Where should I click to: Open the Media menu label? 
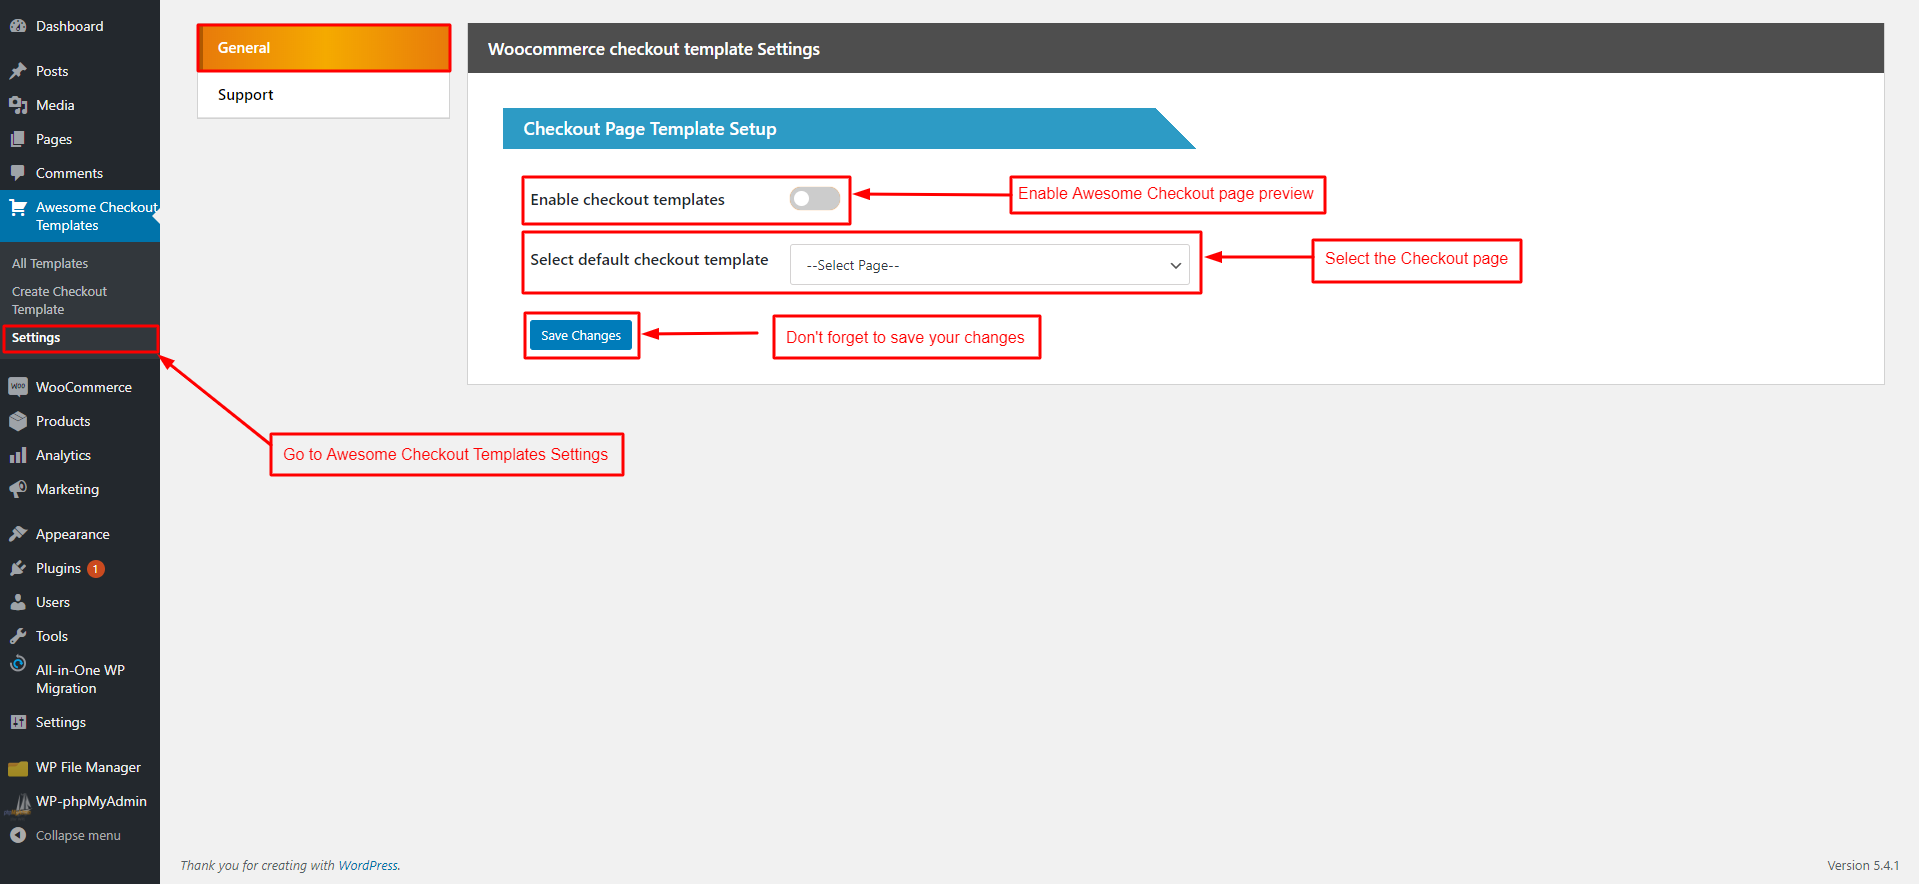(x=55, y=105)
